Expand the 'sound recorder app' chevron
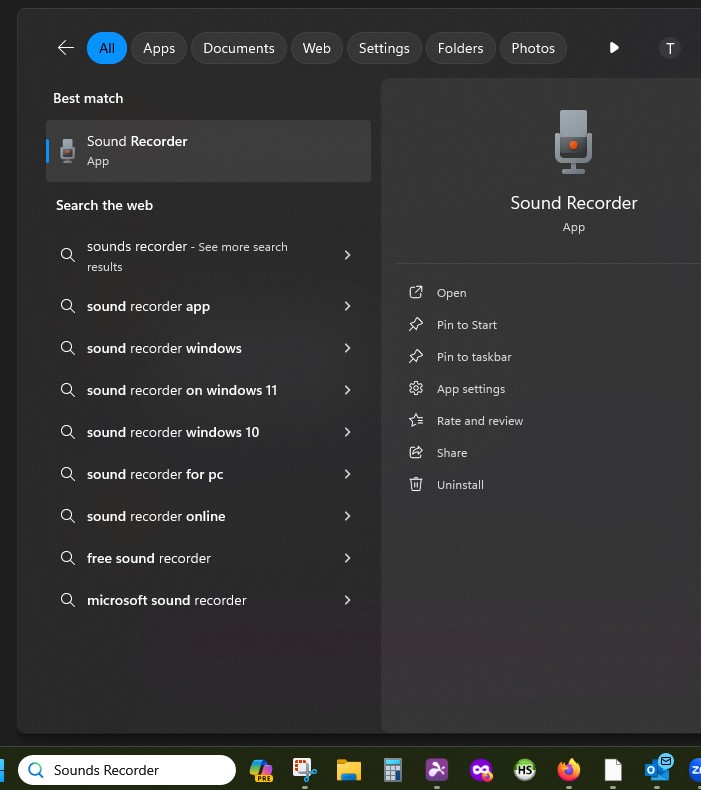The height and width of the screenshot is (790, 701). [347, 306]
